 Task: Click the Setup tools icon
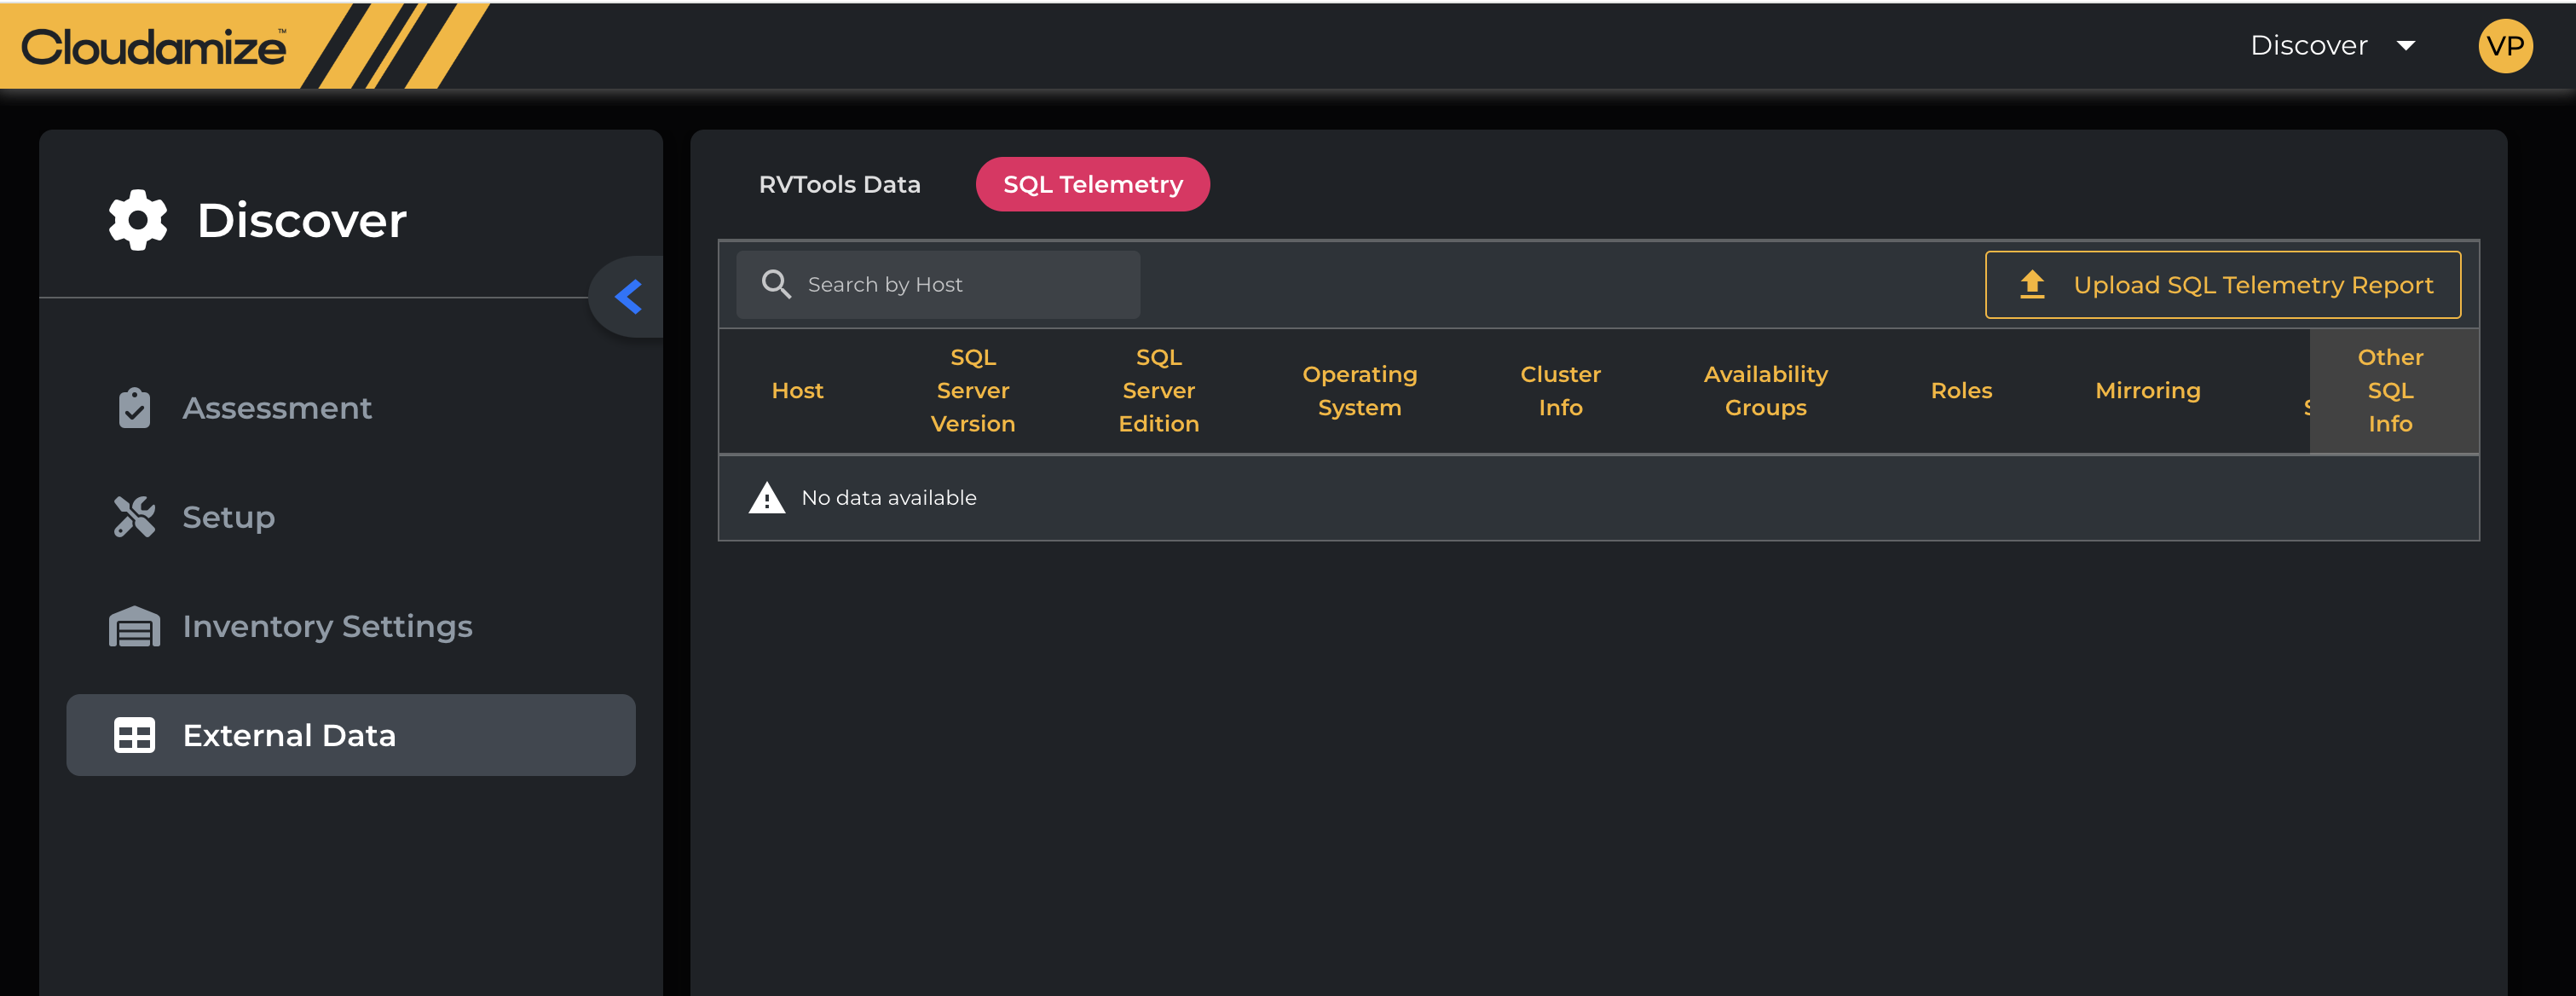click(x=134, y=517)
